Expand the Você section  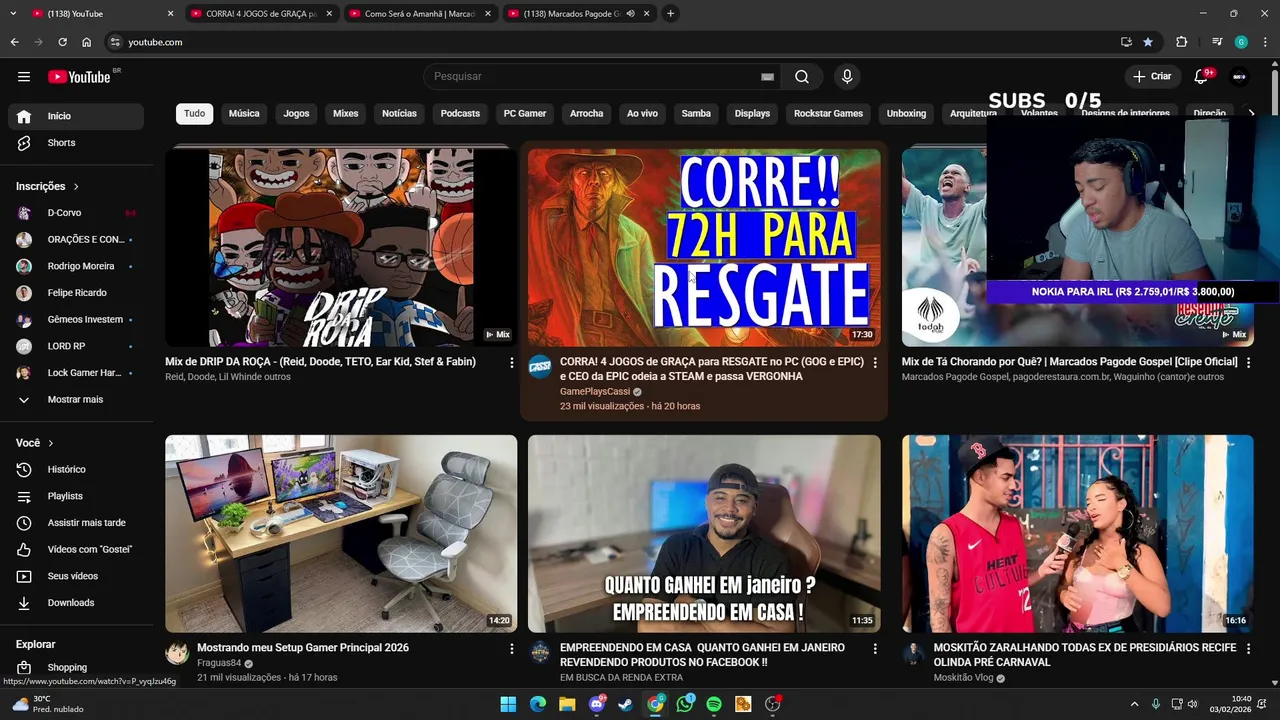[x=35, y=443]
